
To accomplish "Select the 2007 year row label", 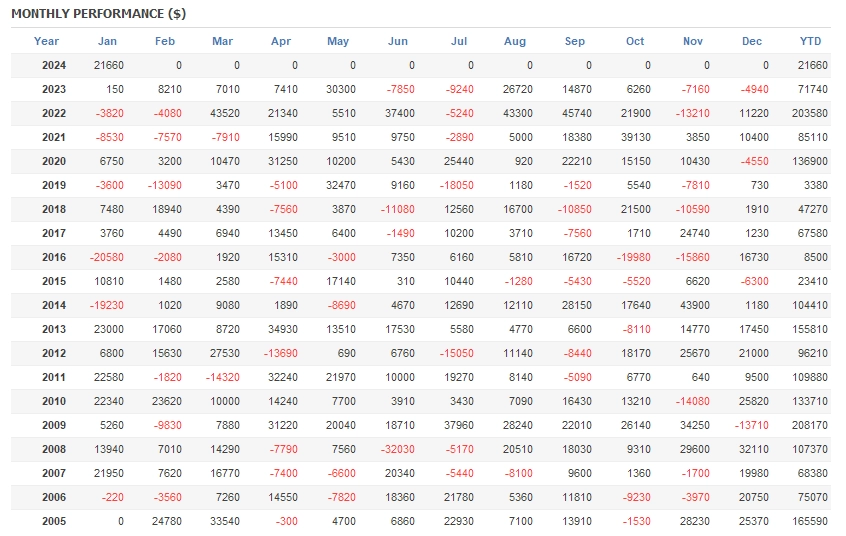I will click(54, 473).
